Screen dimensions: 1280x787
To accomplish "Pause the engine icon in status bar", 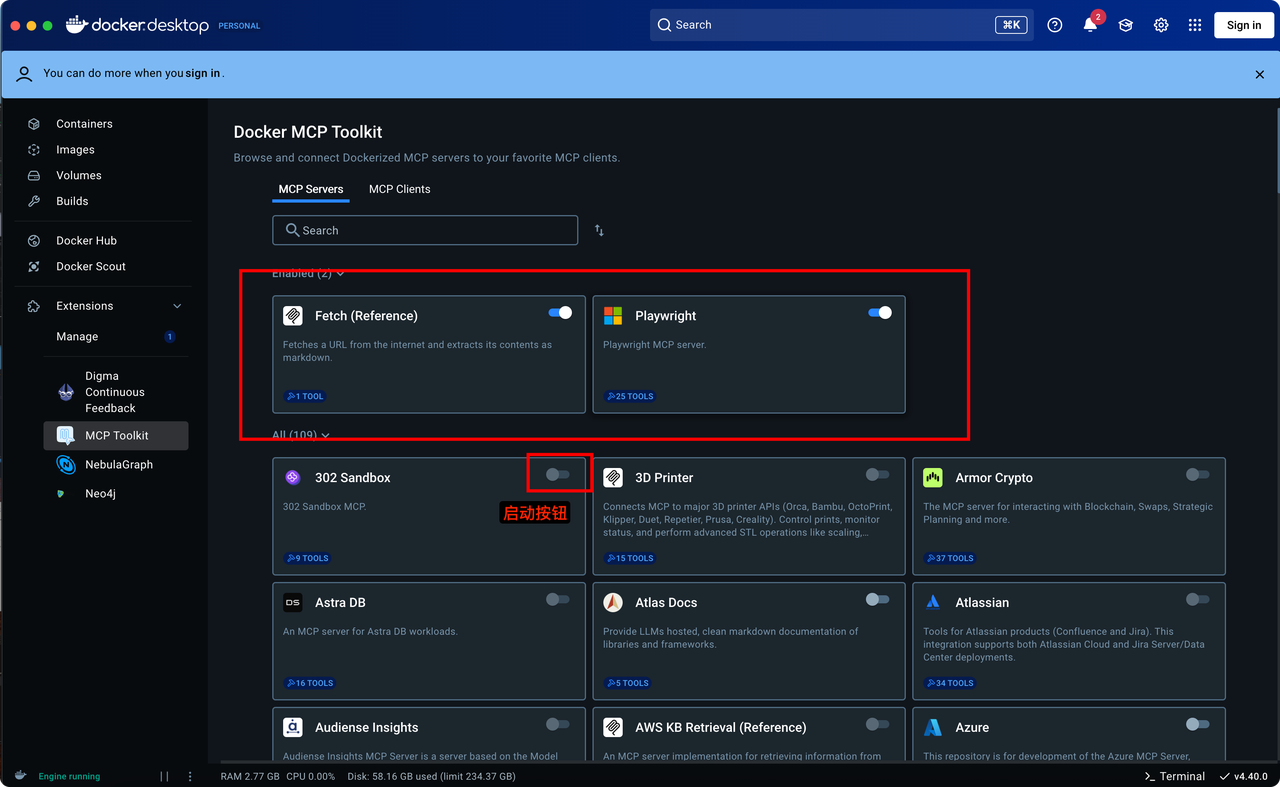I will (164, 776).
